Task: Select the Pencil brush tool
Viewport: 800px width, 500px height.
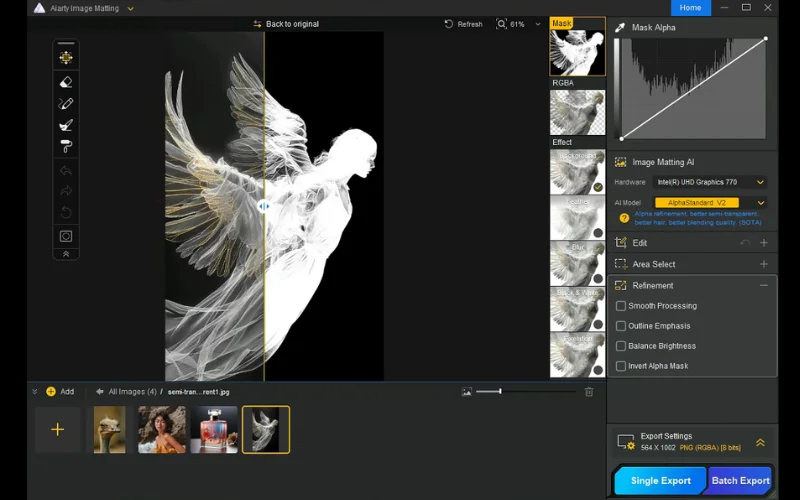Action: tap(66, 103)
